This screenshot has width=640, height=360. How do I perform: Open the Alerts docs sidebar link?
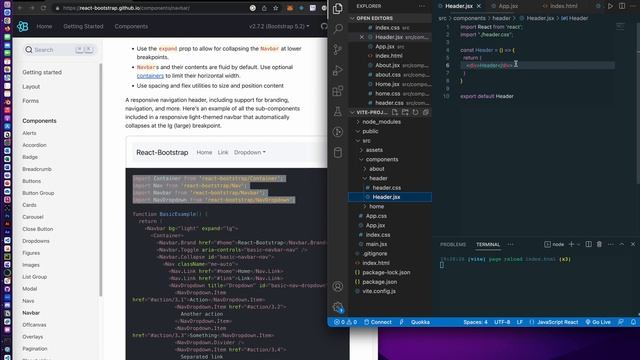[29, 133]
